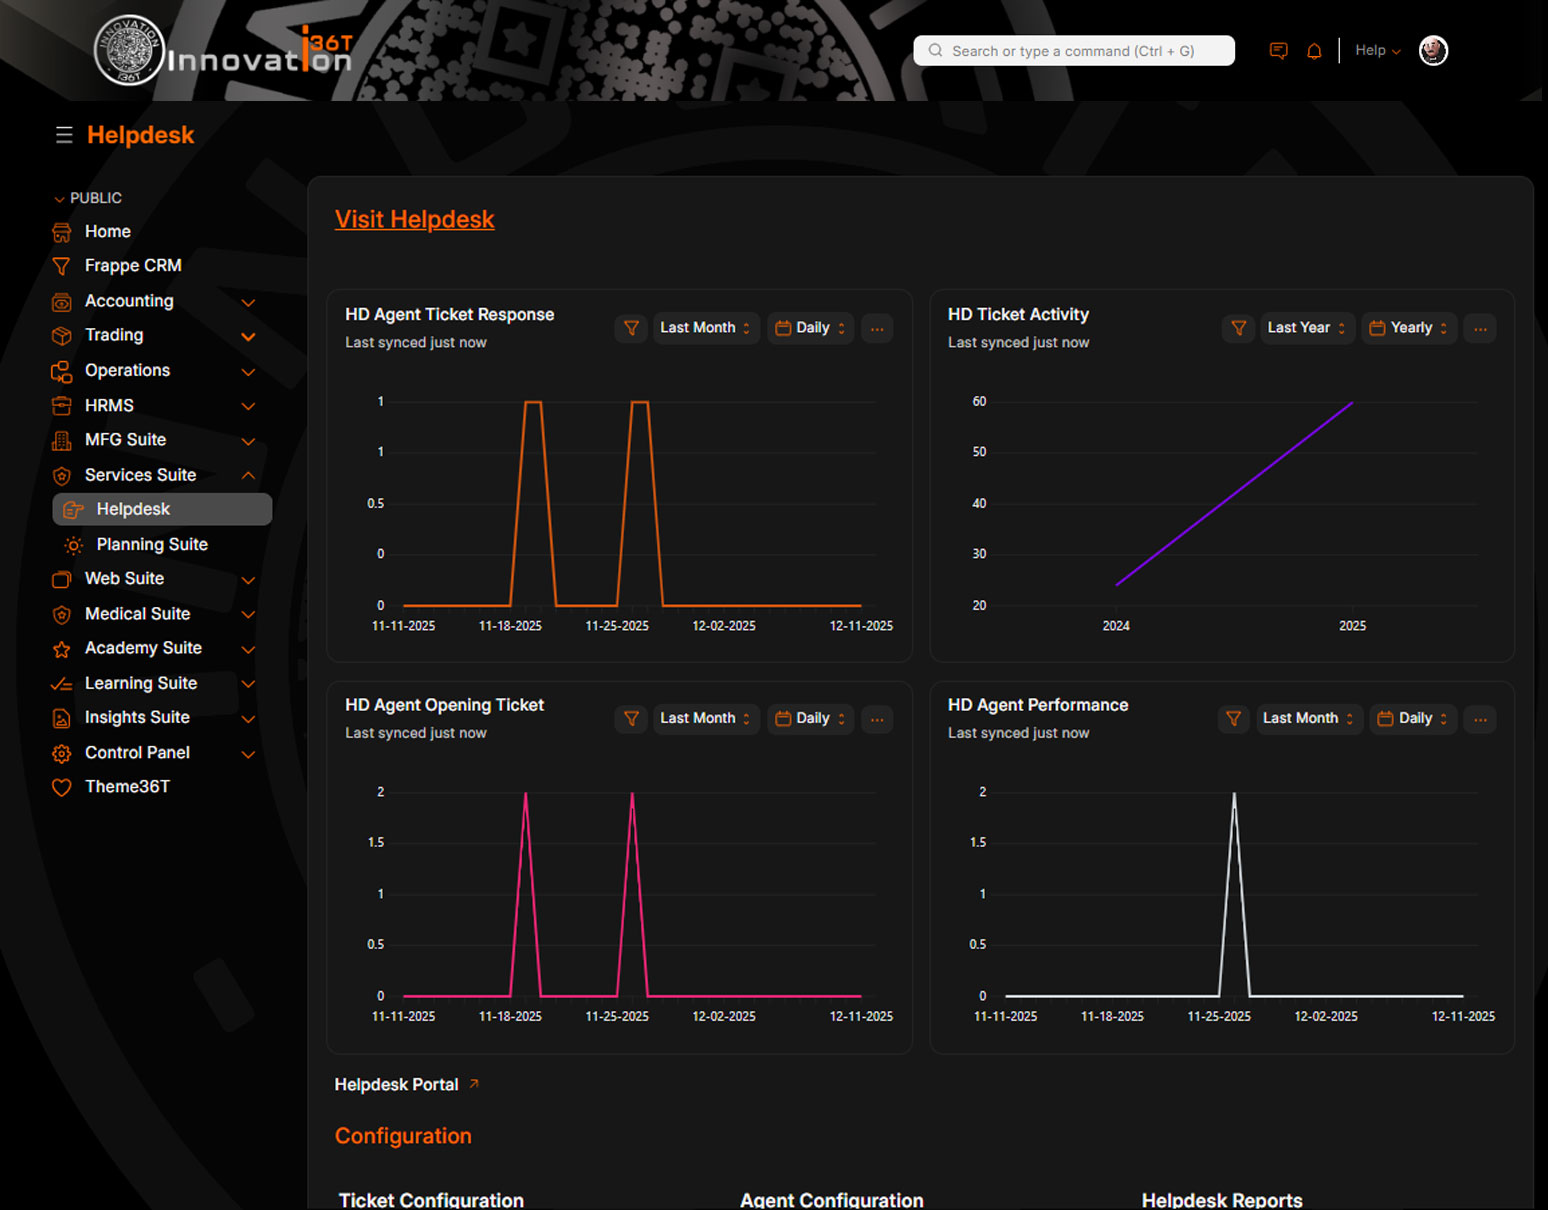Image resolution: width=1548 pixels, height=1210 pixels.
Task: Toggle the hamburger sidebar menu icon
Action: pos(64,135)
